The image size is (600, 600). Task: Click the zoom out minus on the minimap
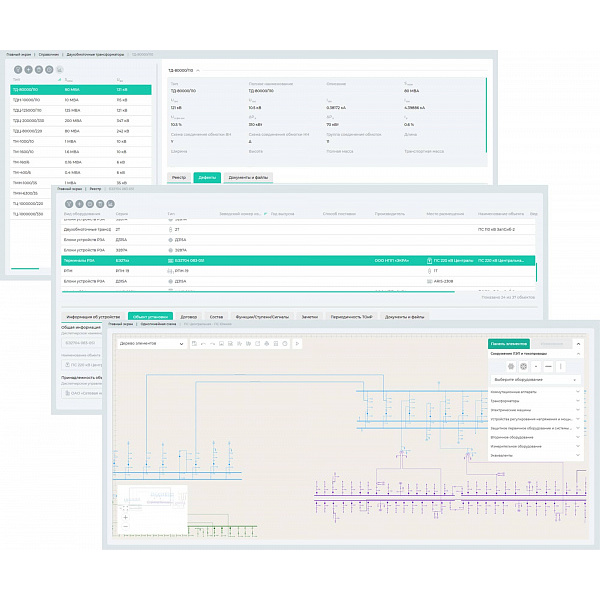click(x=125, y=527)
